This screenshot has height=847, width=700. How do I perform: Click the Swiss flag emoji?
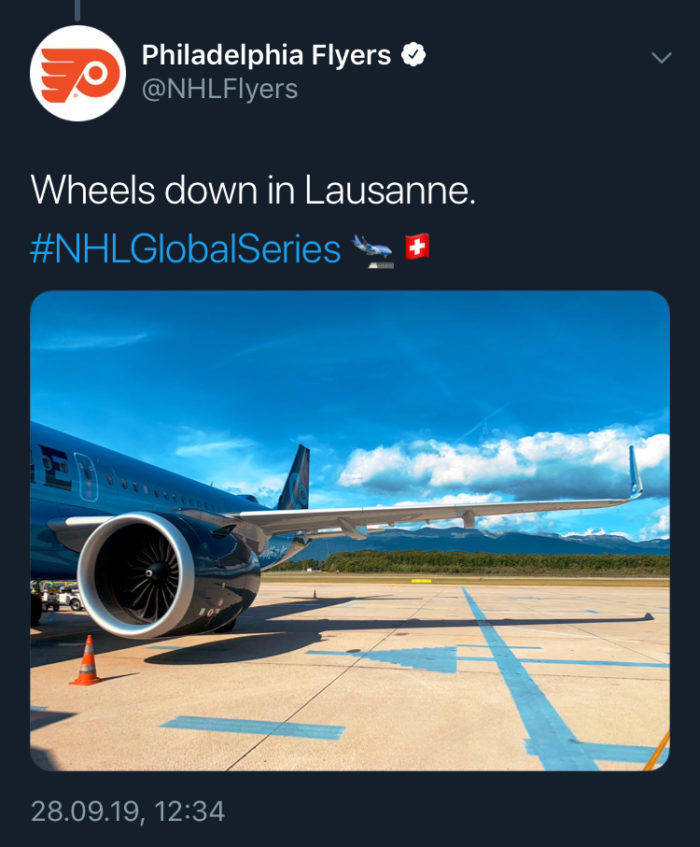pyautogui.click(x=418, y=247)
